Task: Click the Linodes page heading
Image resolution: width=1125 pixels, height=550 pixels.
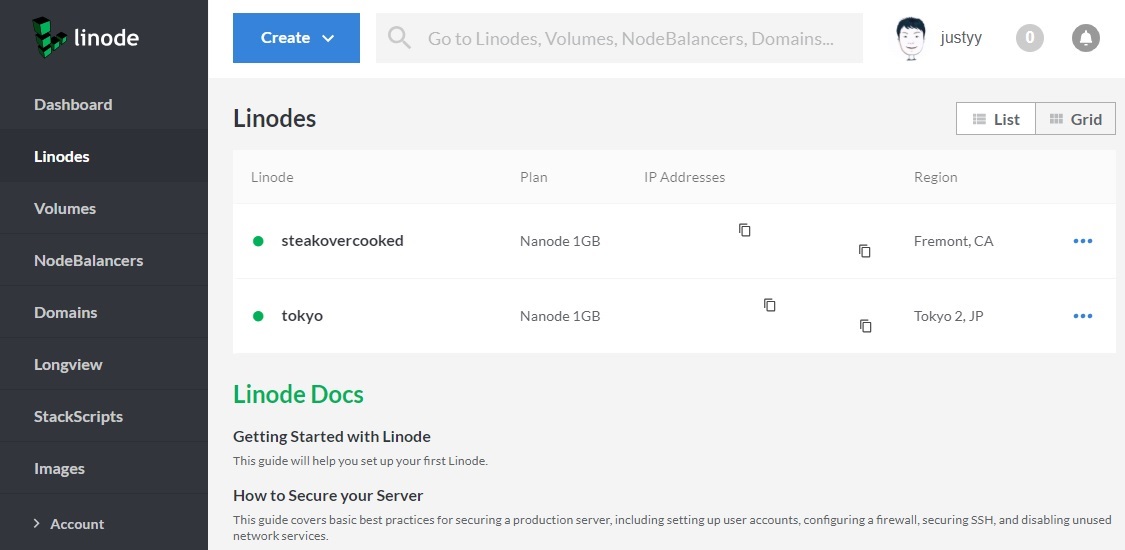Action: (x=275, y=118)
